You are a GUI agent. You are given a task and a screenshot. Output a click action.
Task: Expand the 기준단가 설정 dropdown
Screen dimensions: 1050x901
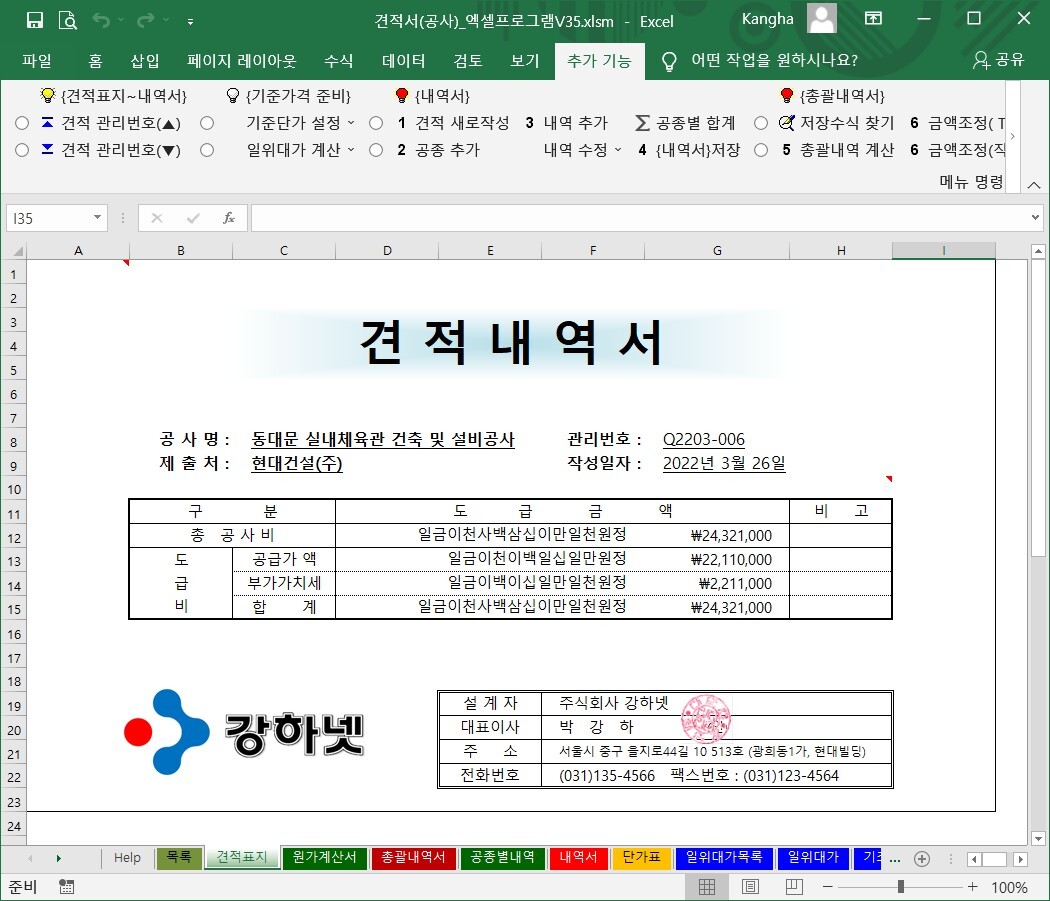[351, 123]
